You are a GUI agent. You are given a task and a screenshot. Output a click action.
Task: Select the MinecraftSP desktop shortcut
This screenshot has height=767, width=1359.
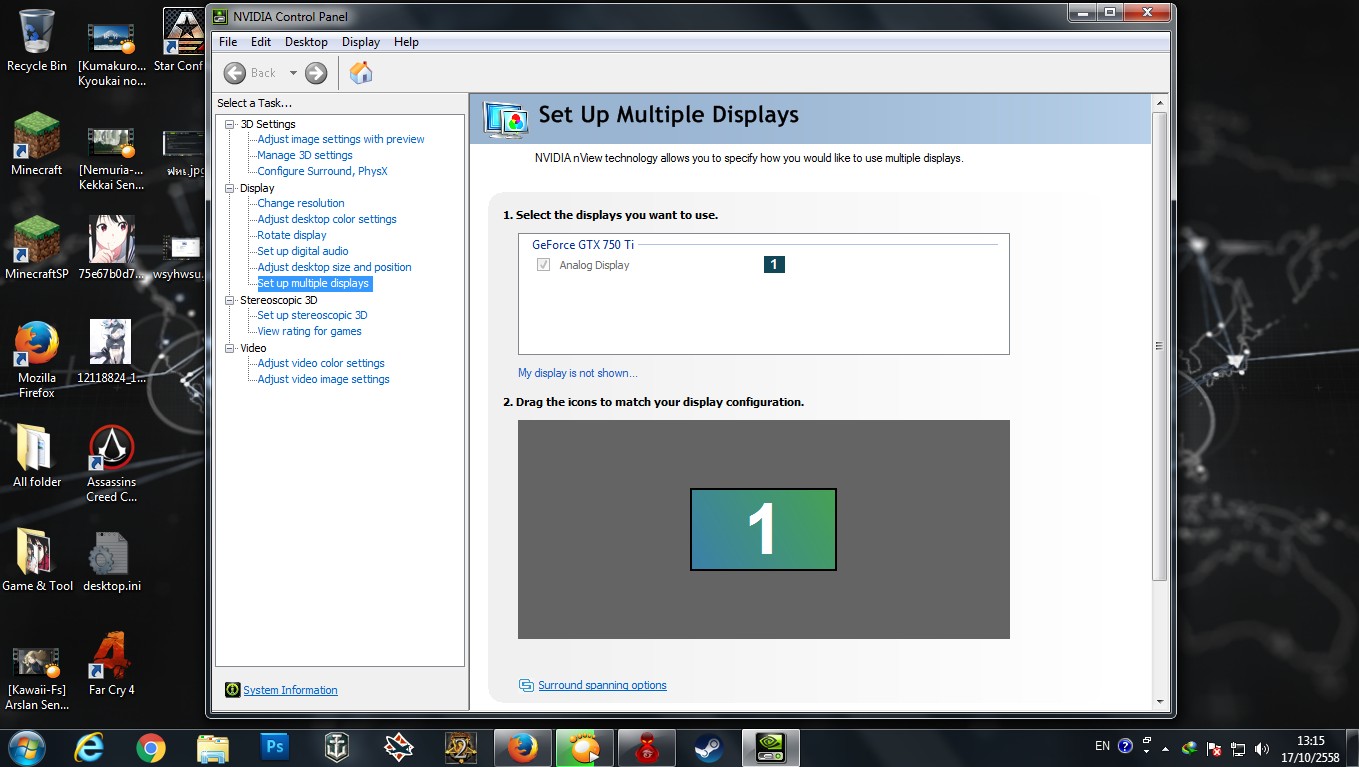37,248
